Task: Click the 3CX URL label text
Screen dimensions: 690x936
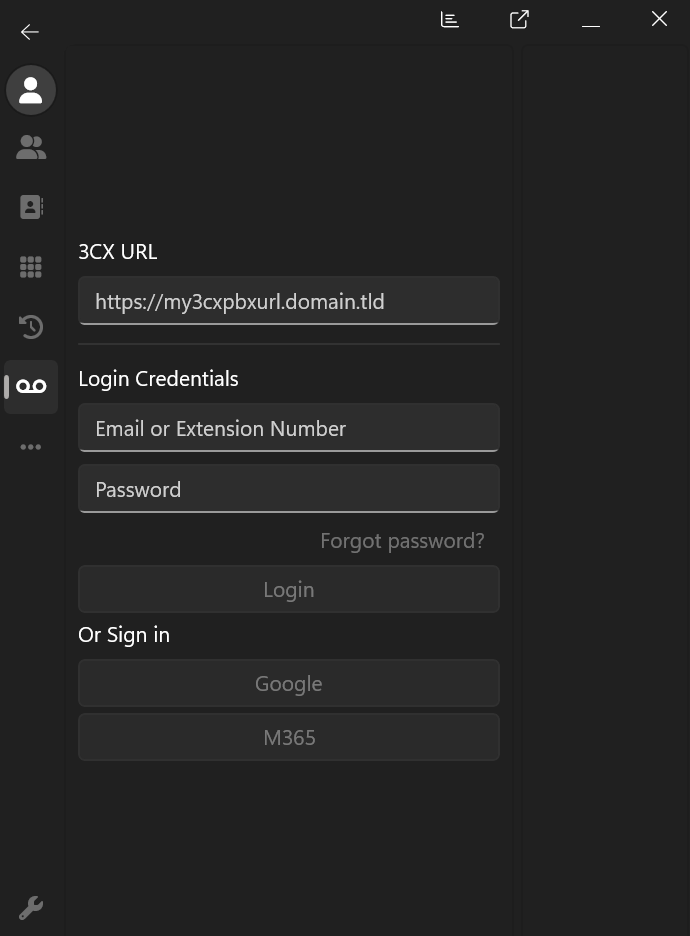Action: pyautogui.click(x=118, y=252)
